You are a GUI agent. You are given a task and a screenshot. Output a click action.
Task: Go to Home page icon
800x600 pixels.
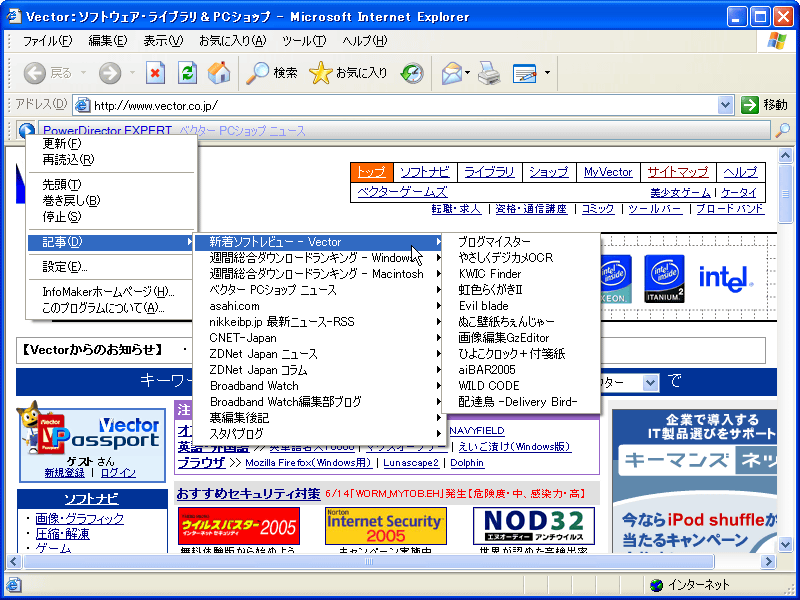tap(219, 73)
